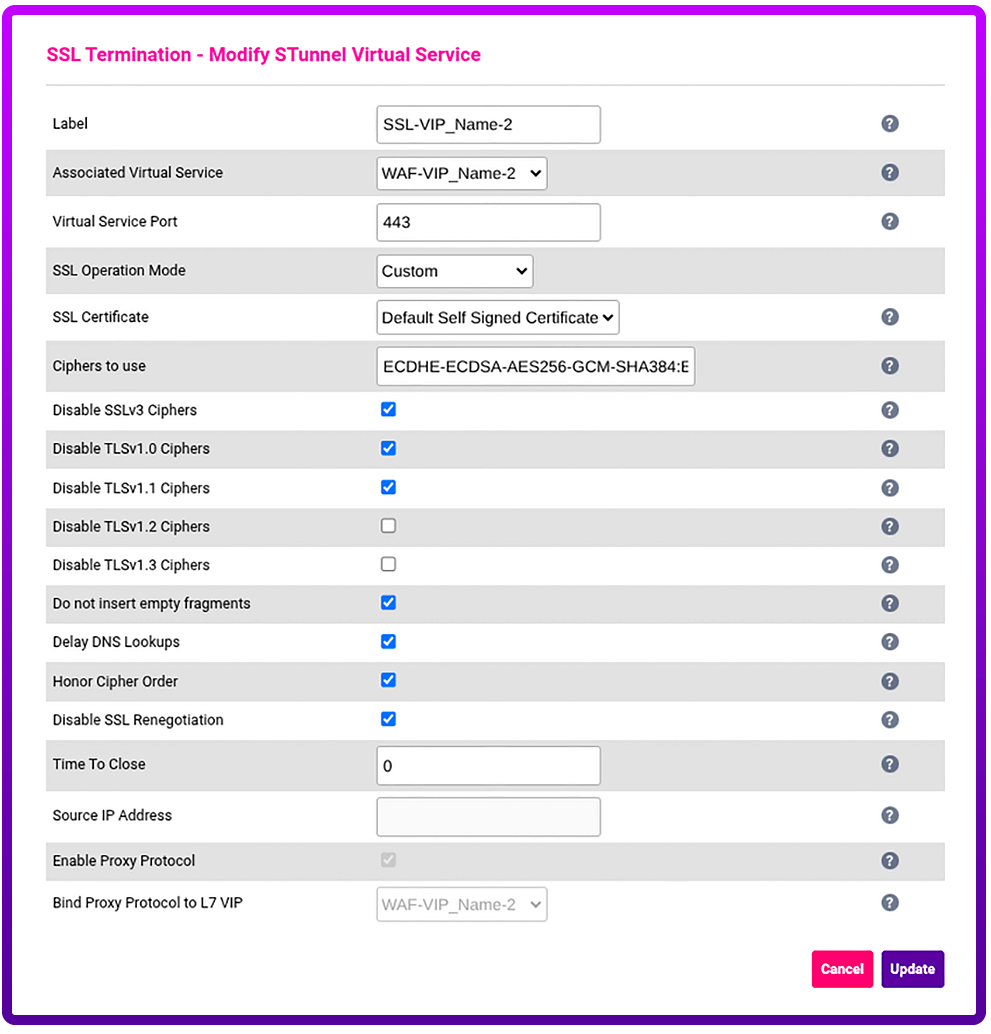
Task: Click the Time To Close field
Action: click(x=488, y=766)
